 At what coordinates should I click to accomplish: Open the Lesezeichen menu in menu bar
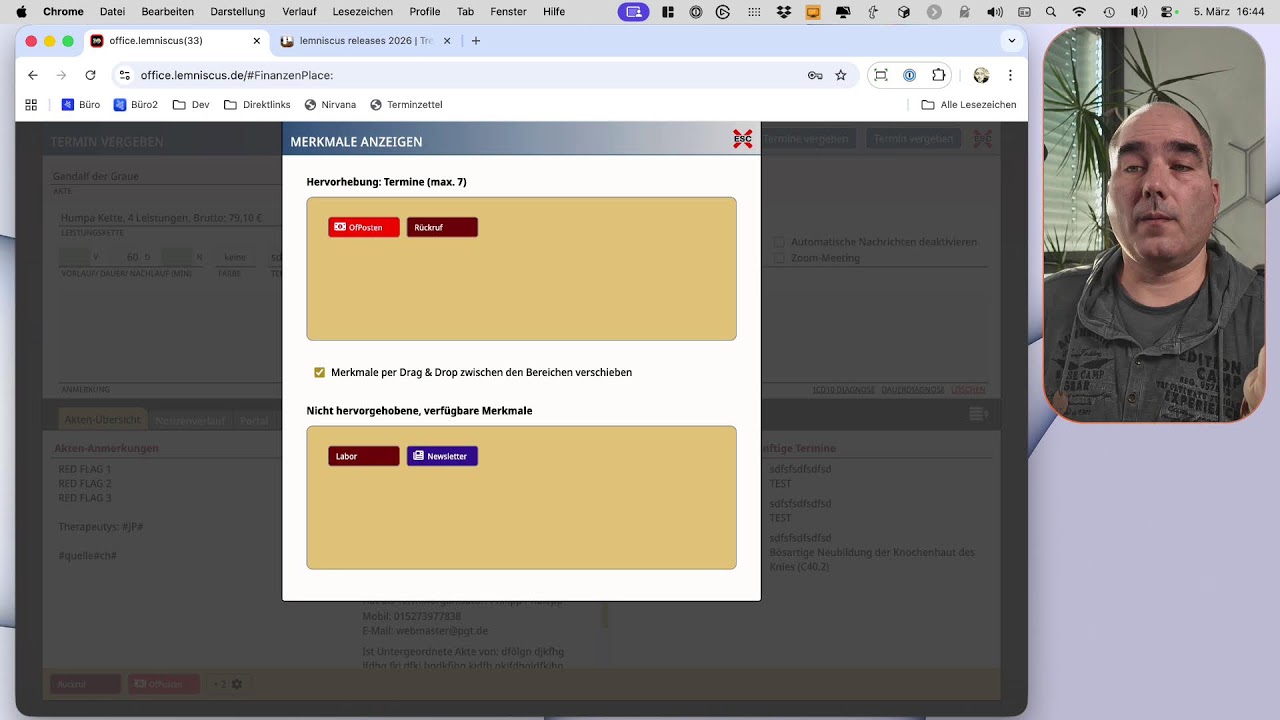click(362, 12)
